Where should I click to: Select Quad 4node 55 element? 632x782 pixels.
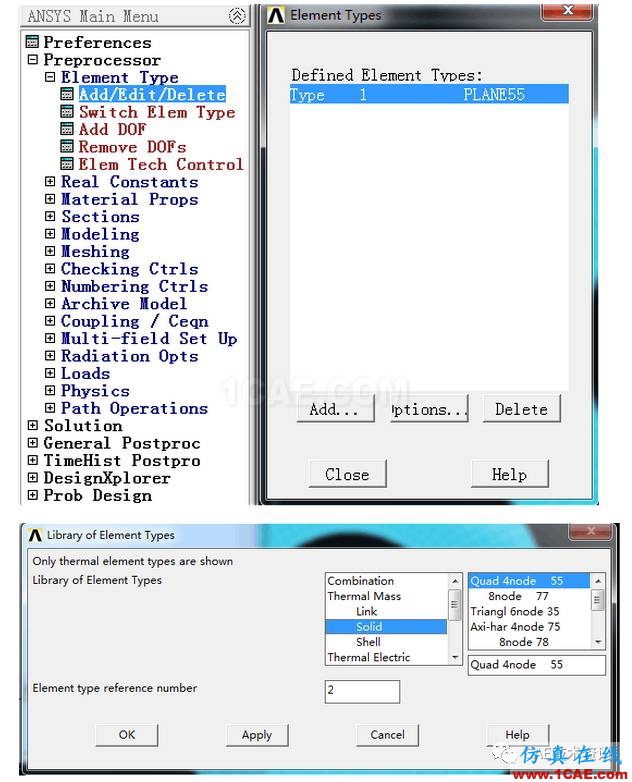(x=529, y=581)
